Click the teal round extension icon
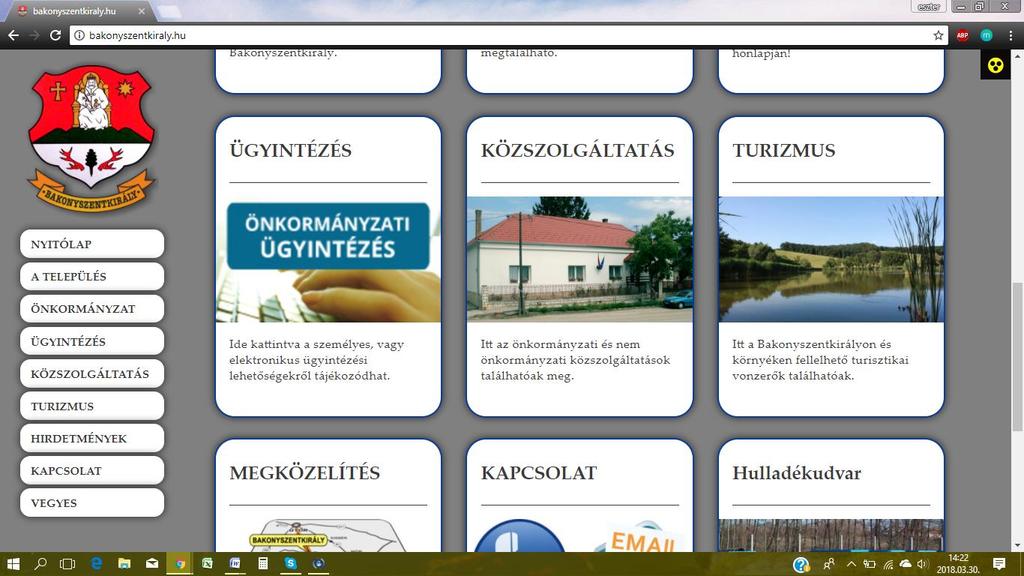 [986, 35]
